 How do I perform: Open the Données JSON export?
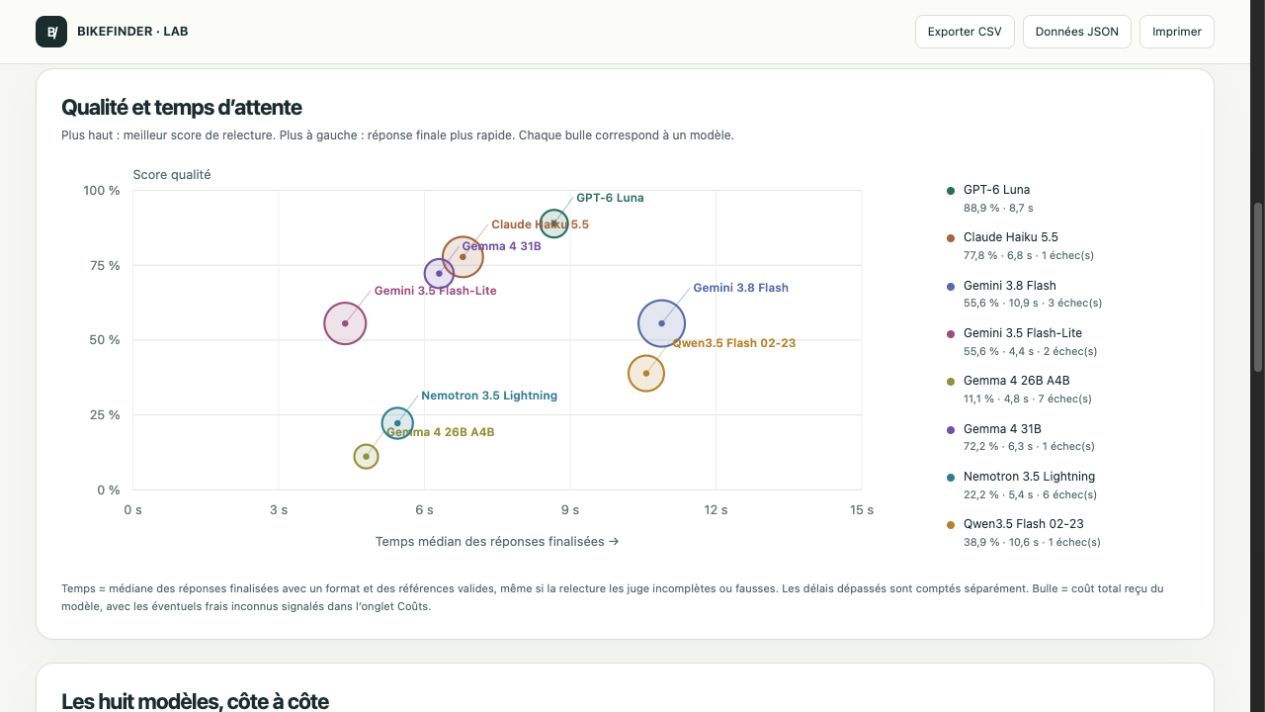(1076, 31)
